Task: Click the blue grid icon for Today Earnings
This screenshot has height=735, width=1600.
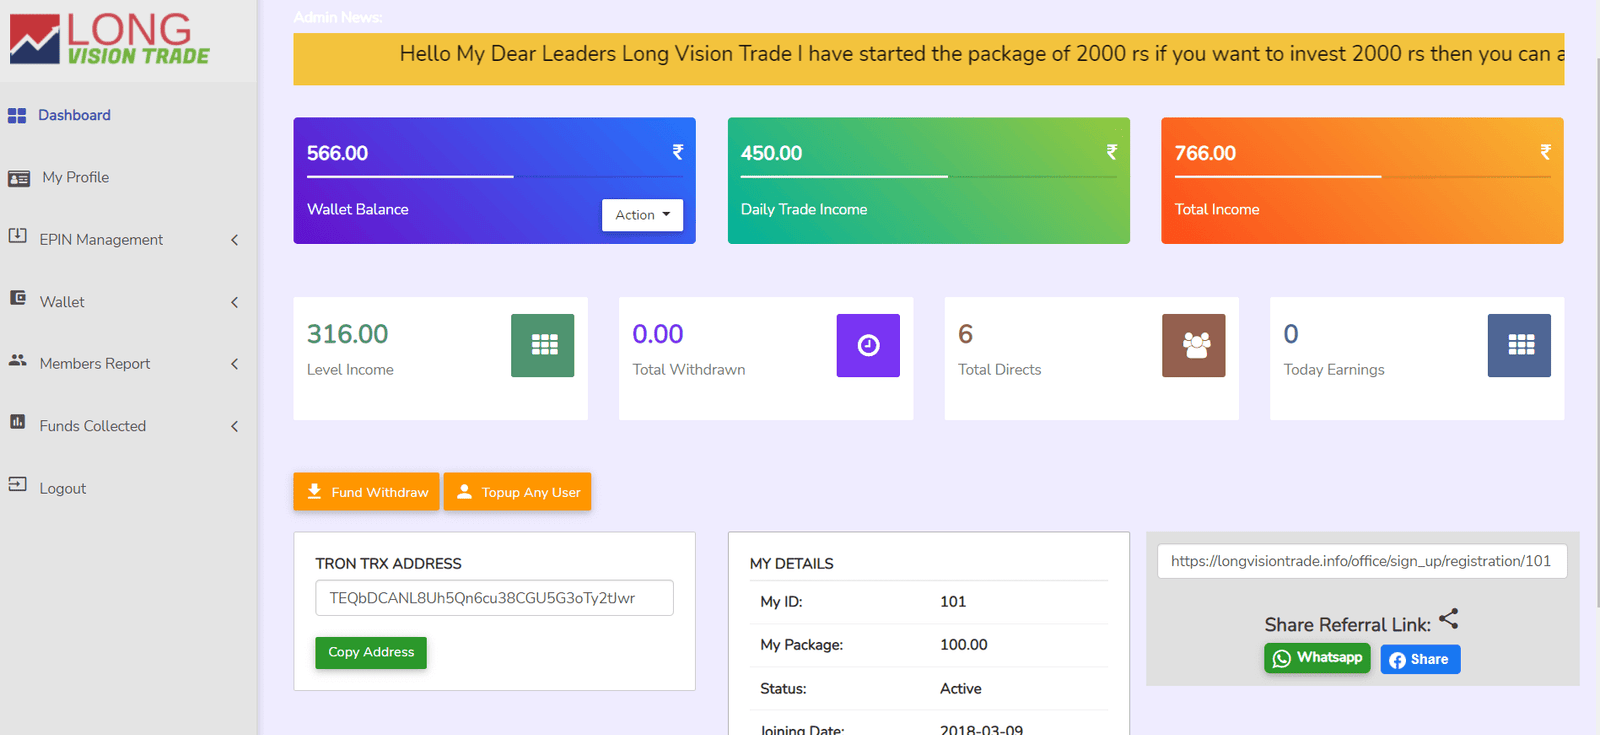Action: click(1519, 345)
